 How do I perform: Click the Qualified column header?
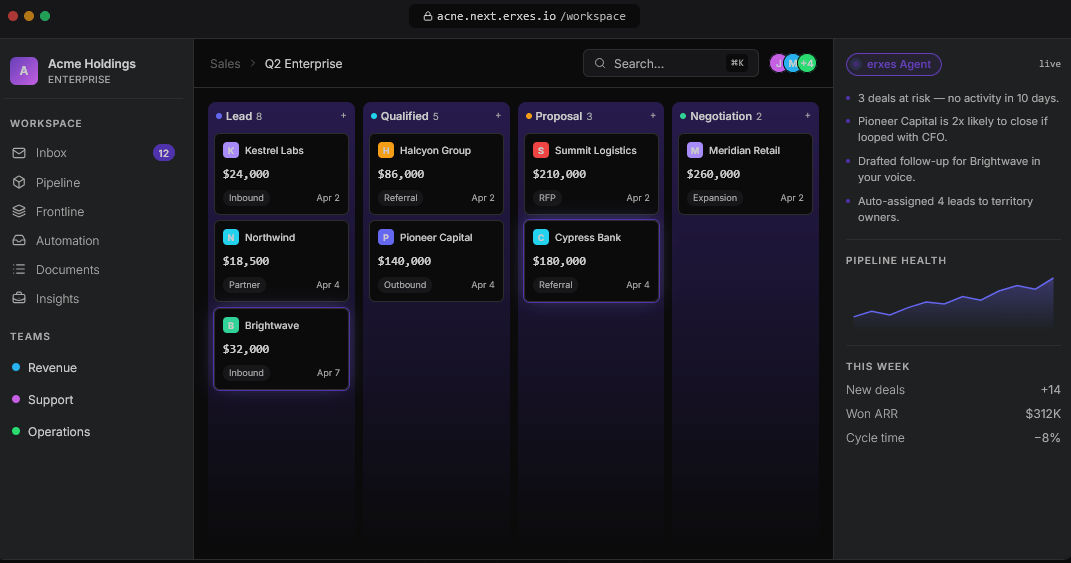tap(436, 116)
